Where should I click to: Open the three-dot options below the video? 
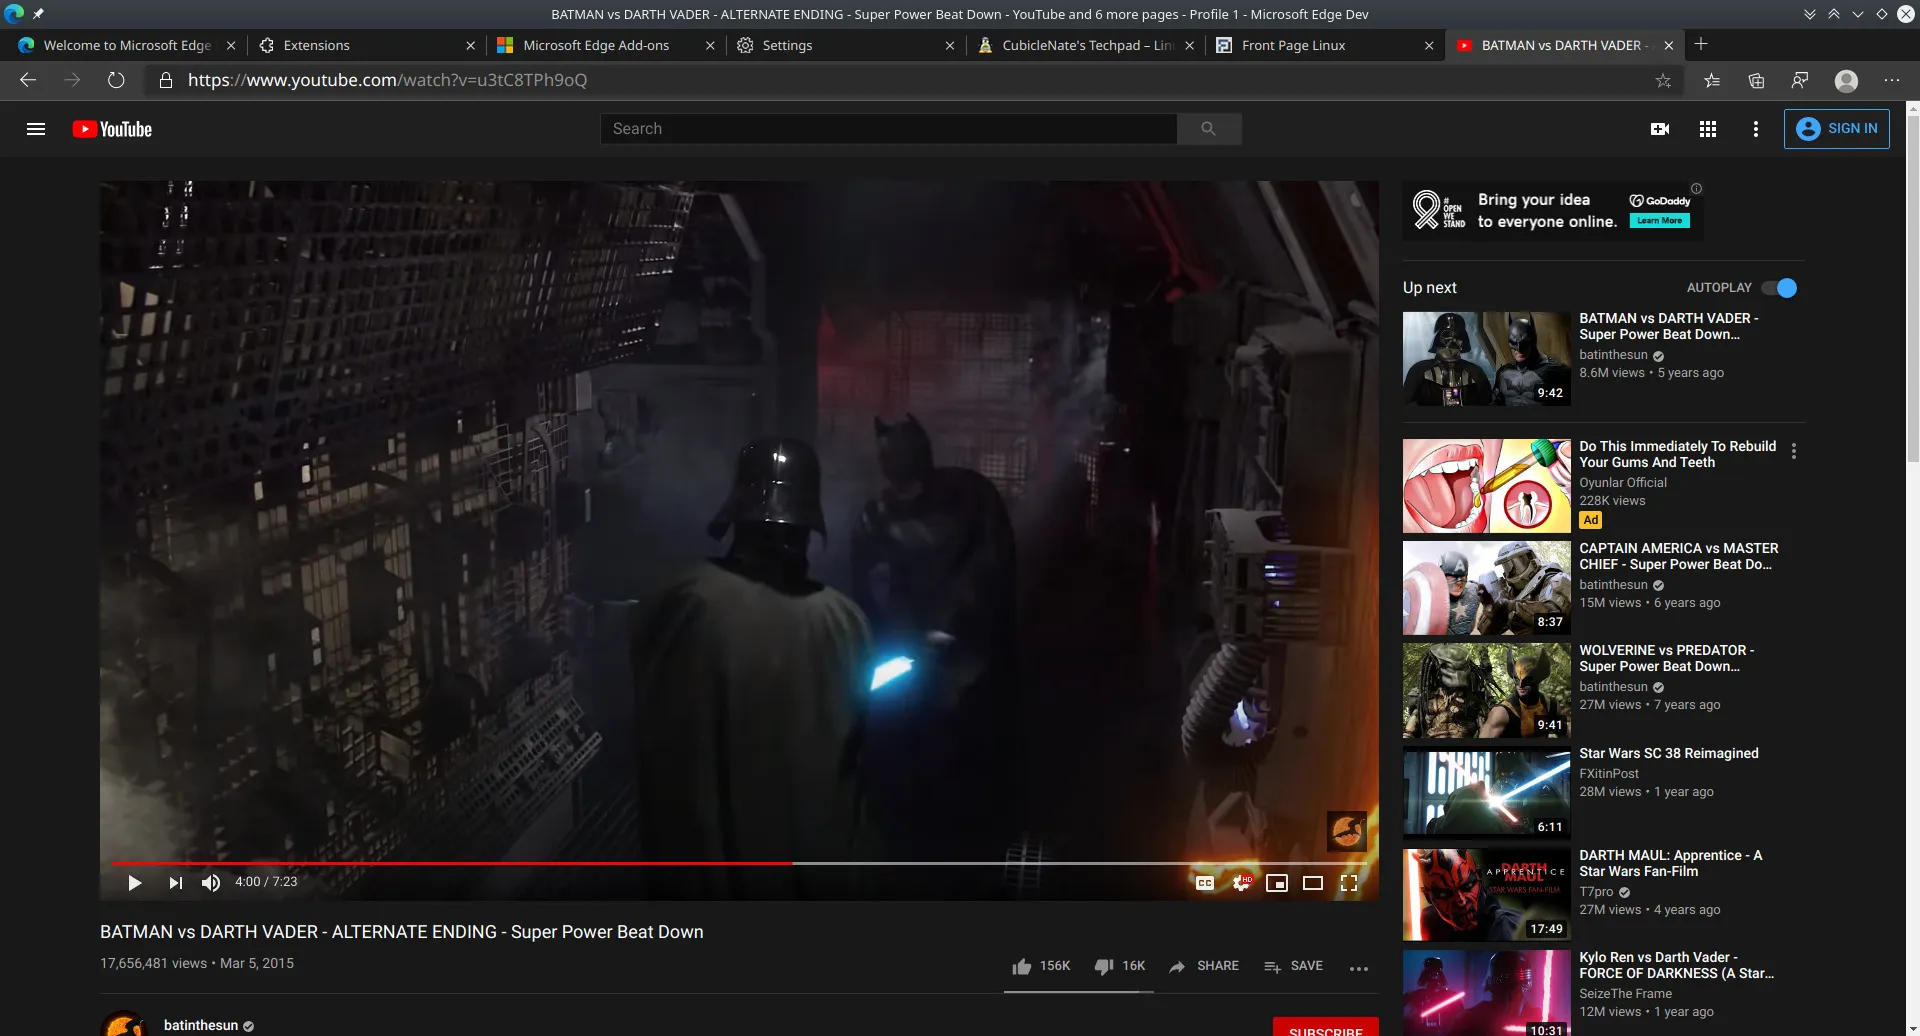(x=1360, y=968)
